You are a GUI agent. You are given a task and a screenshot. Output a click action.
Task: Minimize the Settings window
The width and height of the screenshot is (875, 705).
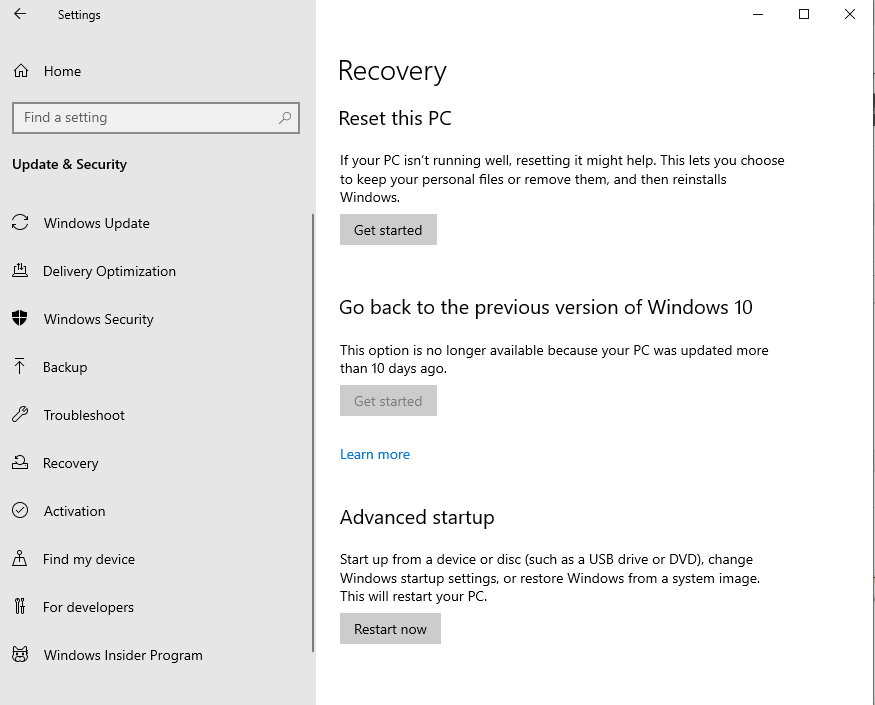(758, 14)
